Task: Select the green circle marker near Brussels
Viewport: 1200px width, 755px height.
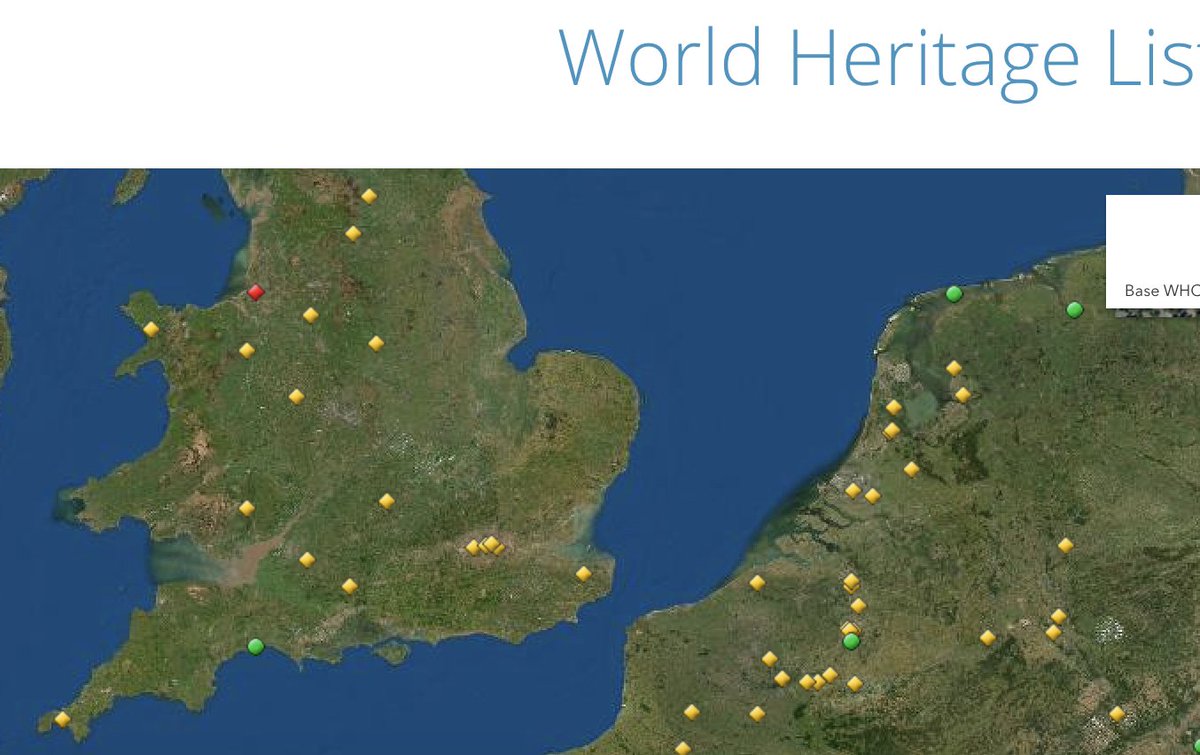Action: [851, 641]
